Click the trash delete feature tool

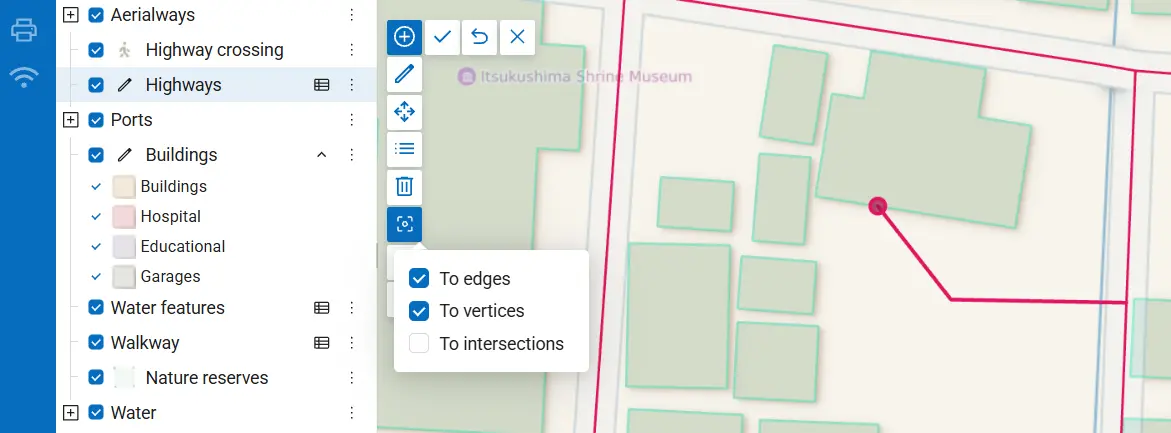tap(404, 186)
